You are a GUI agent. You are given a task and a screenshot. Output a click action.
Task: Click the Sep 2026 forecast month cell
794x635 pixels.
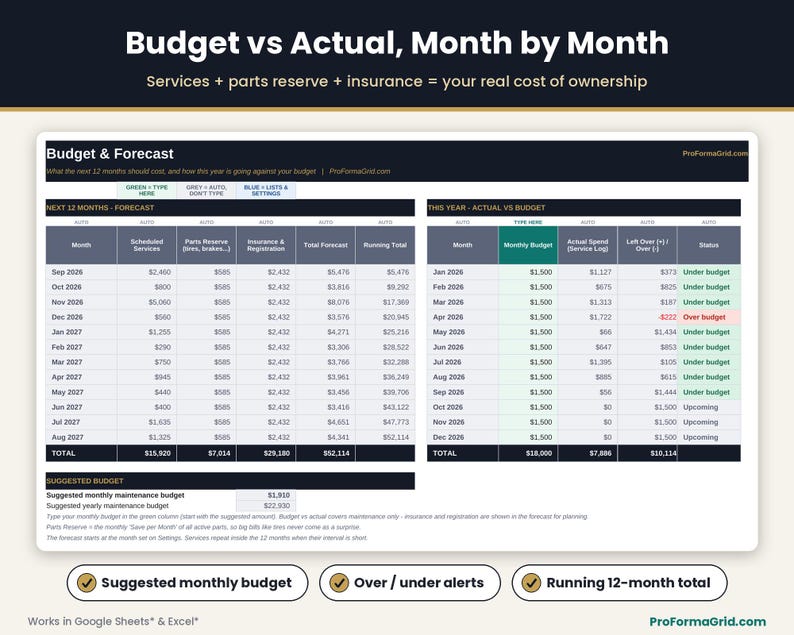click(x=81, y=272)
